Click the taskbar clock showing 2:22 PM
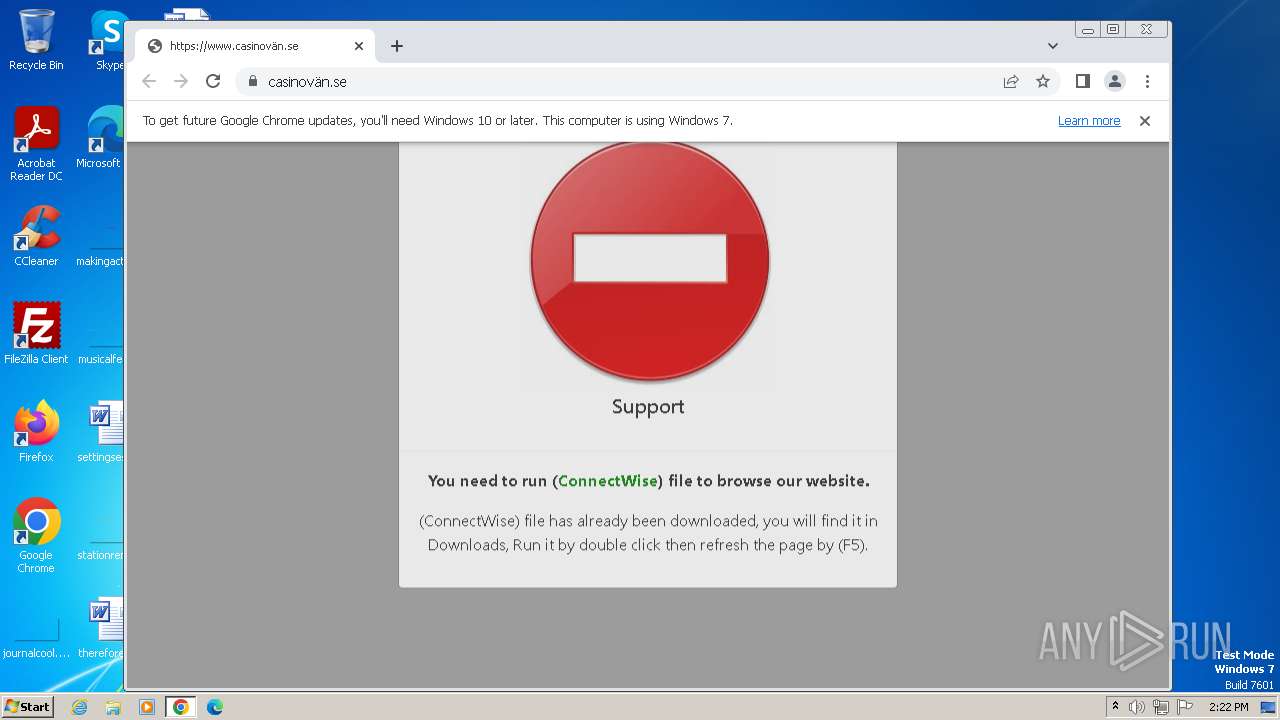 (1228, 707)
